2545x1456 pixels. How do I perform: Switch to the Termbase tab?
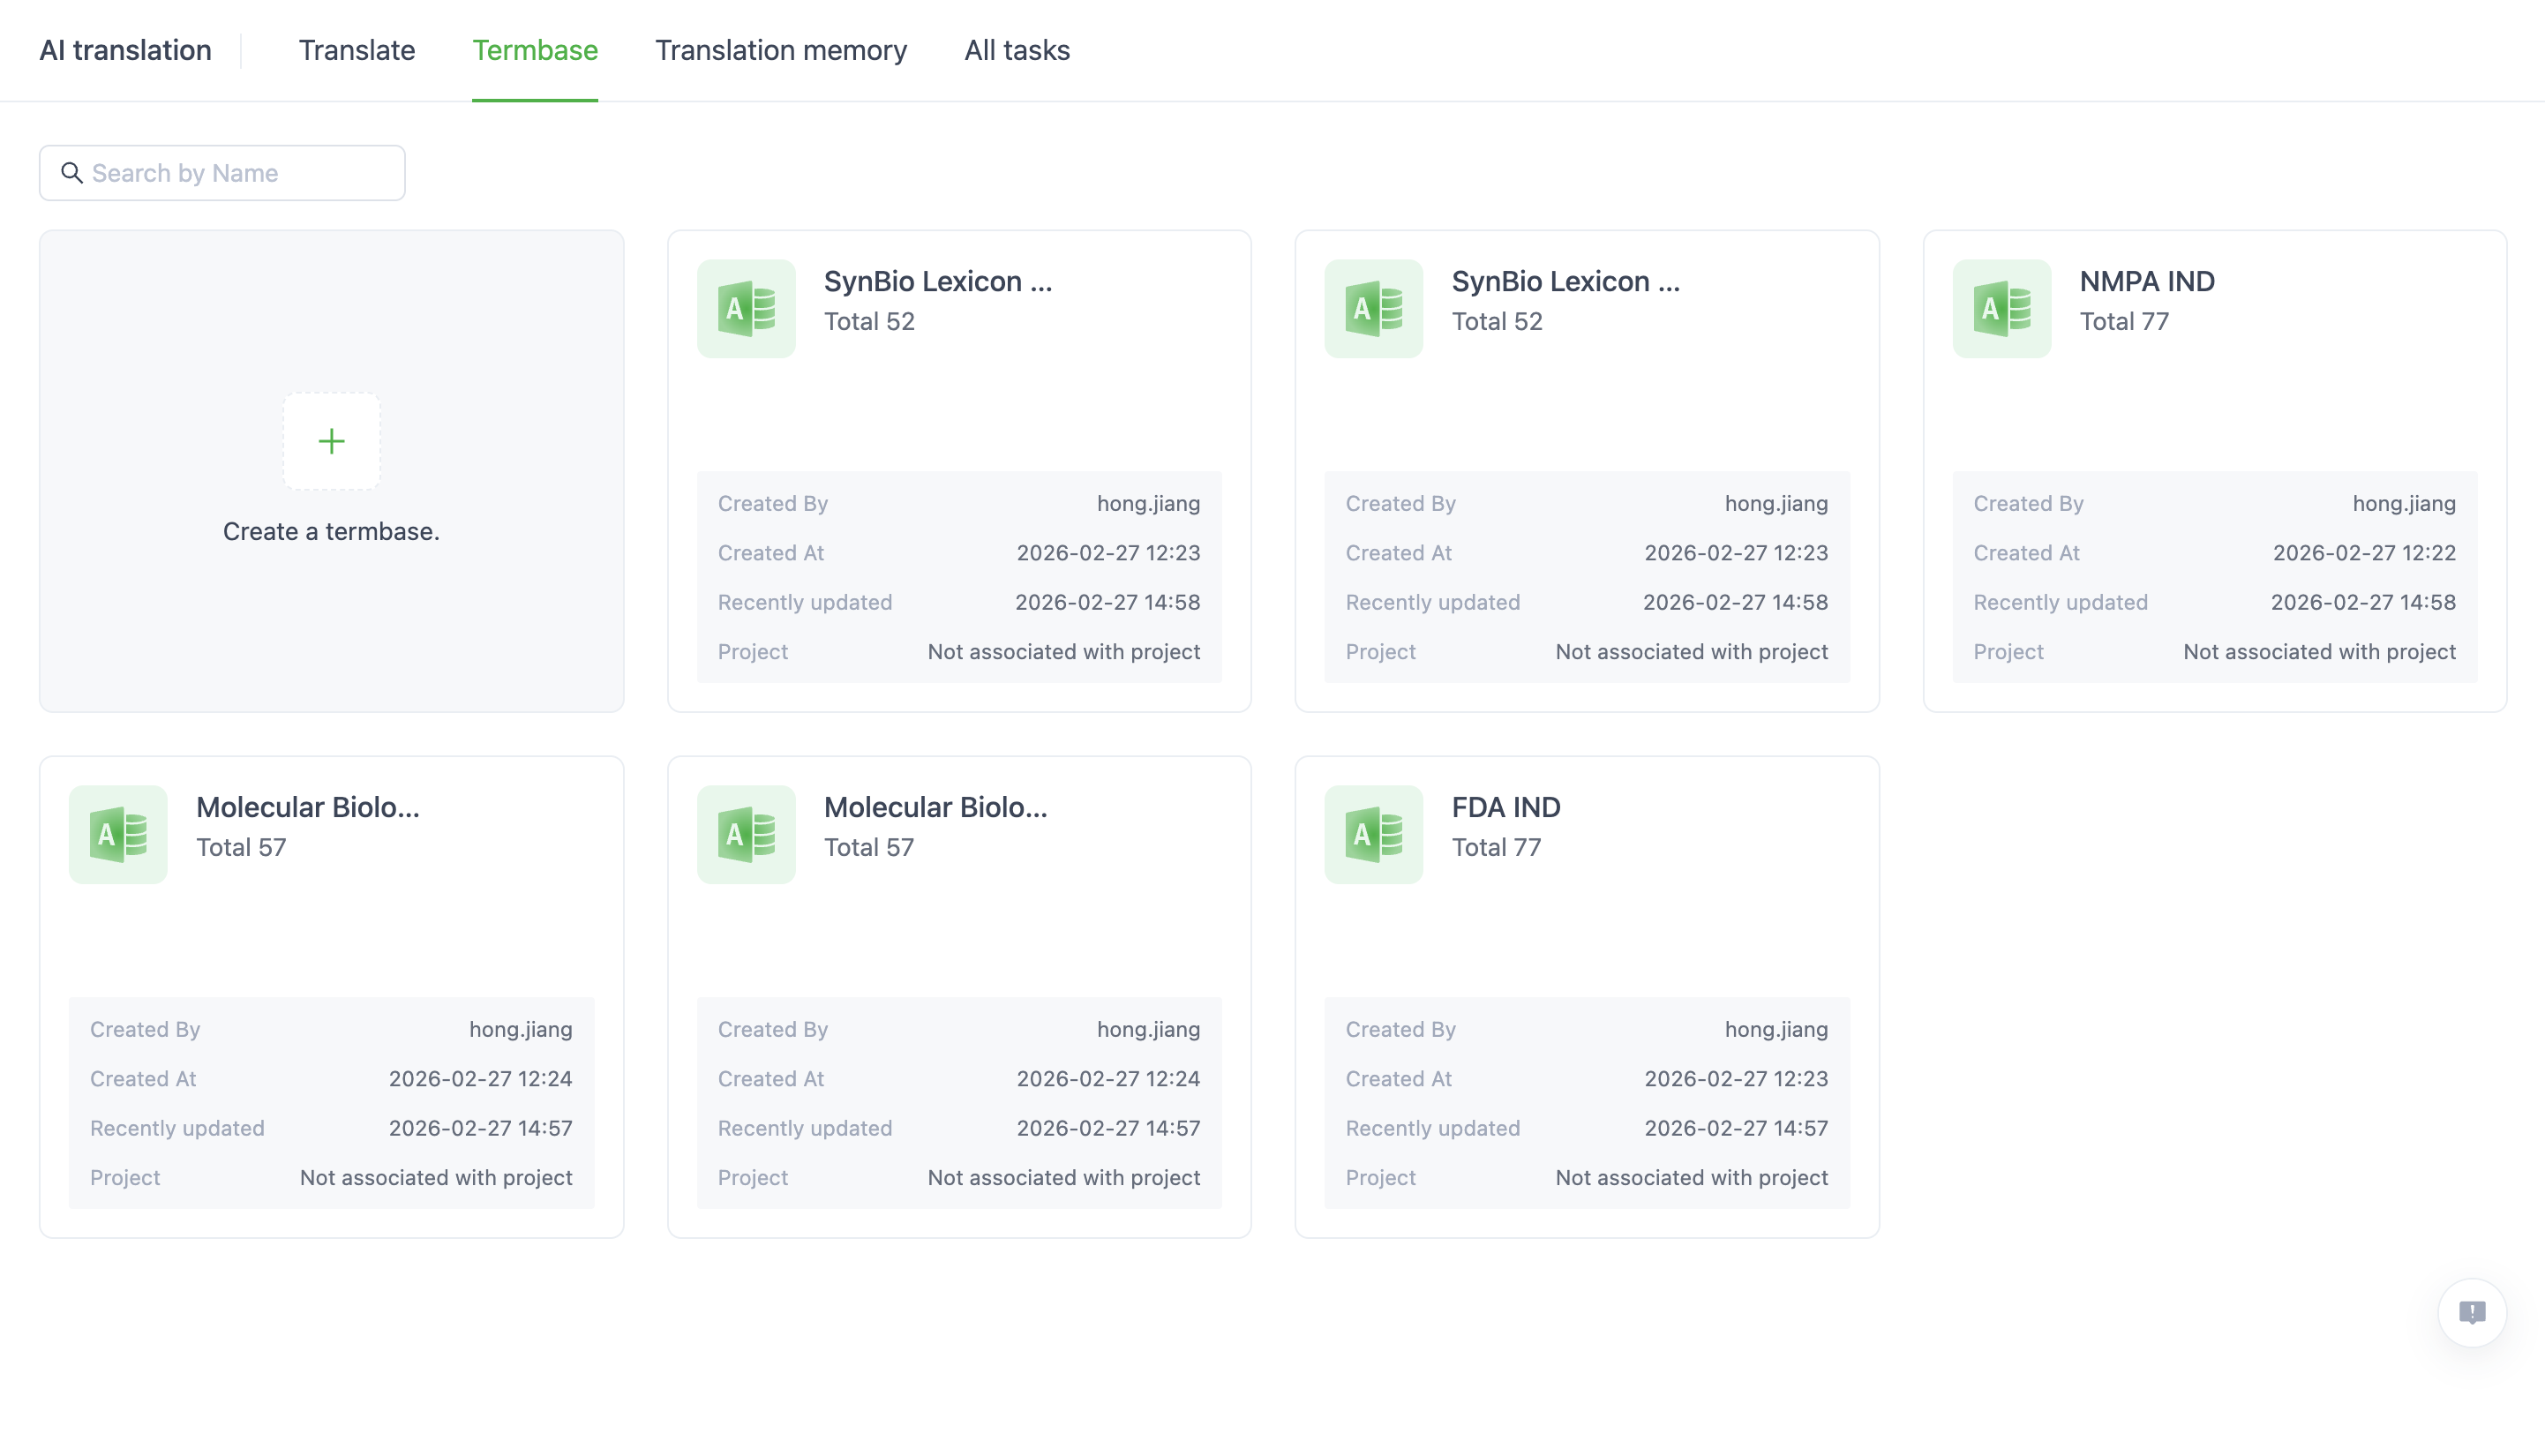(535, 50)
